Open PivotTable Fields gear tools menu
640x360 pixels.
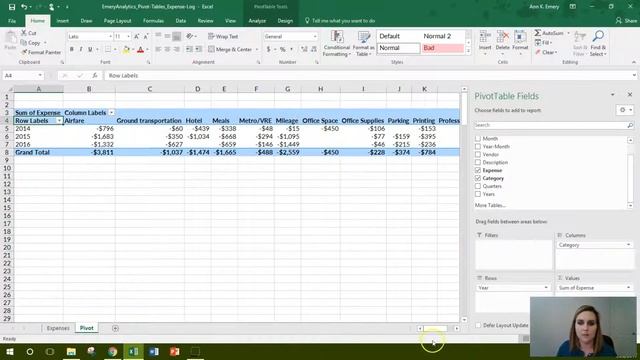624,110
